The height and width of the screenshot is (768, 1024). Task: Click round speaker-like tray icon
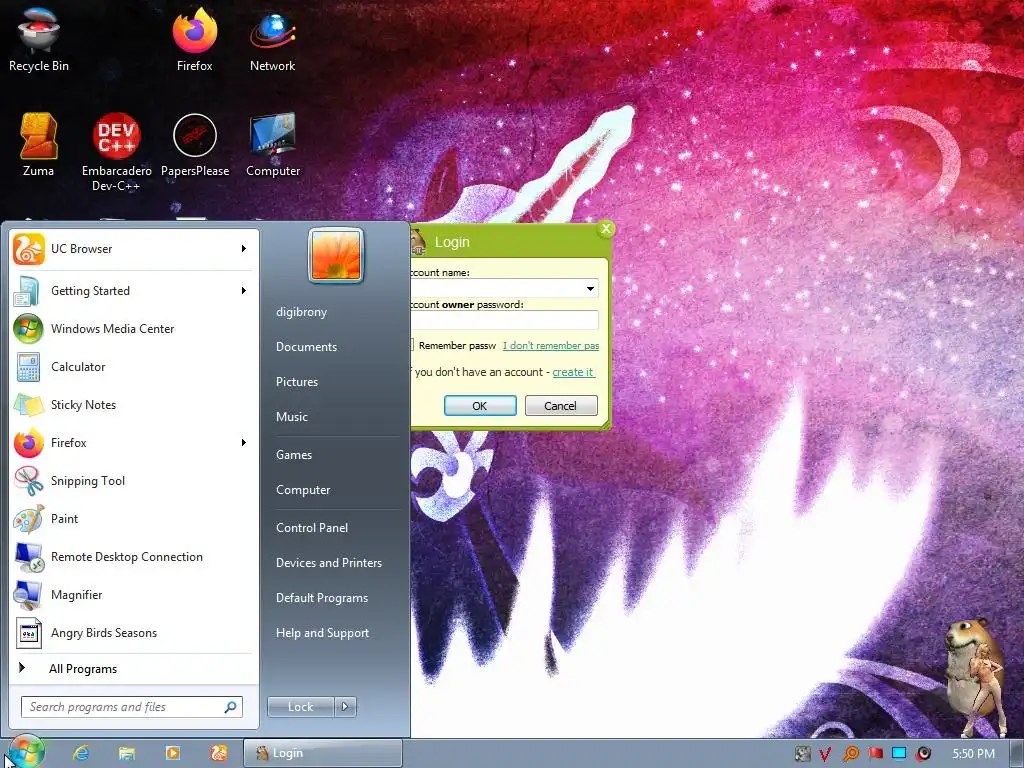[x=924, y=754]
